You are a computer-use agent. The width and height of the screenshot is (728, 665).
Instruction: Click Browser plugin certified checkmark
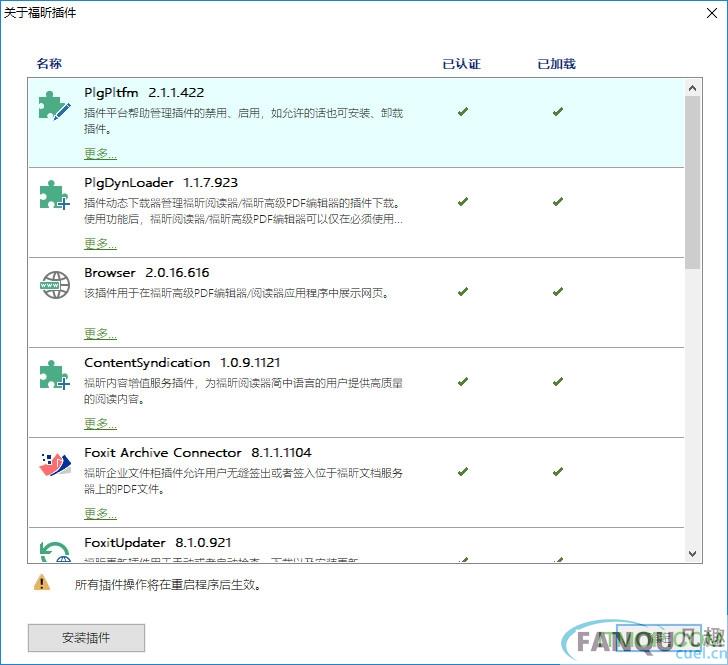[462, 292]
